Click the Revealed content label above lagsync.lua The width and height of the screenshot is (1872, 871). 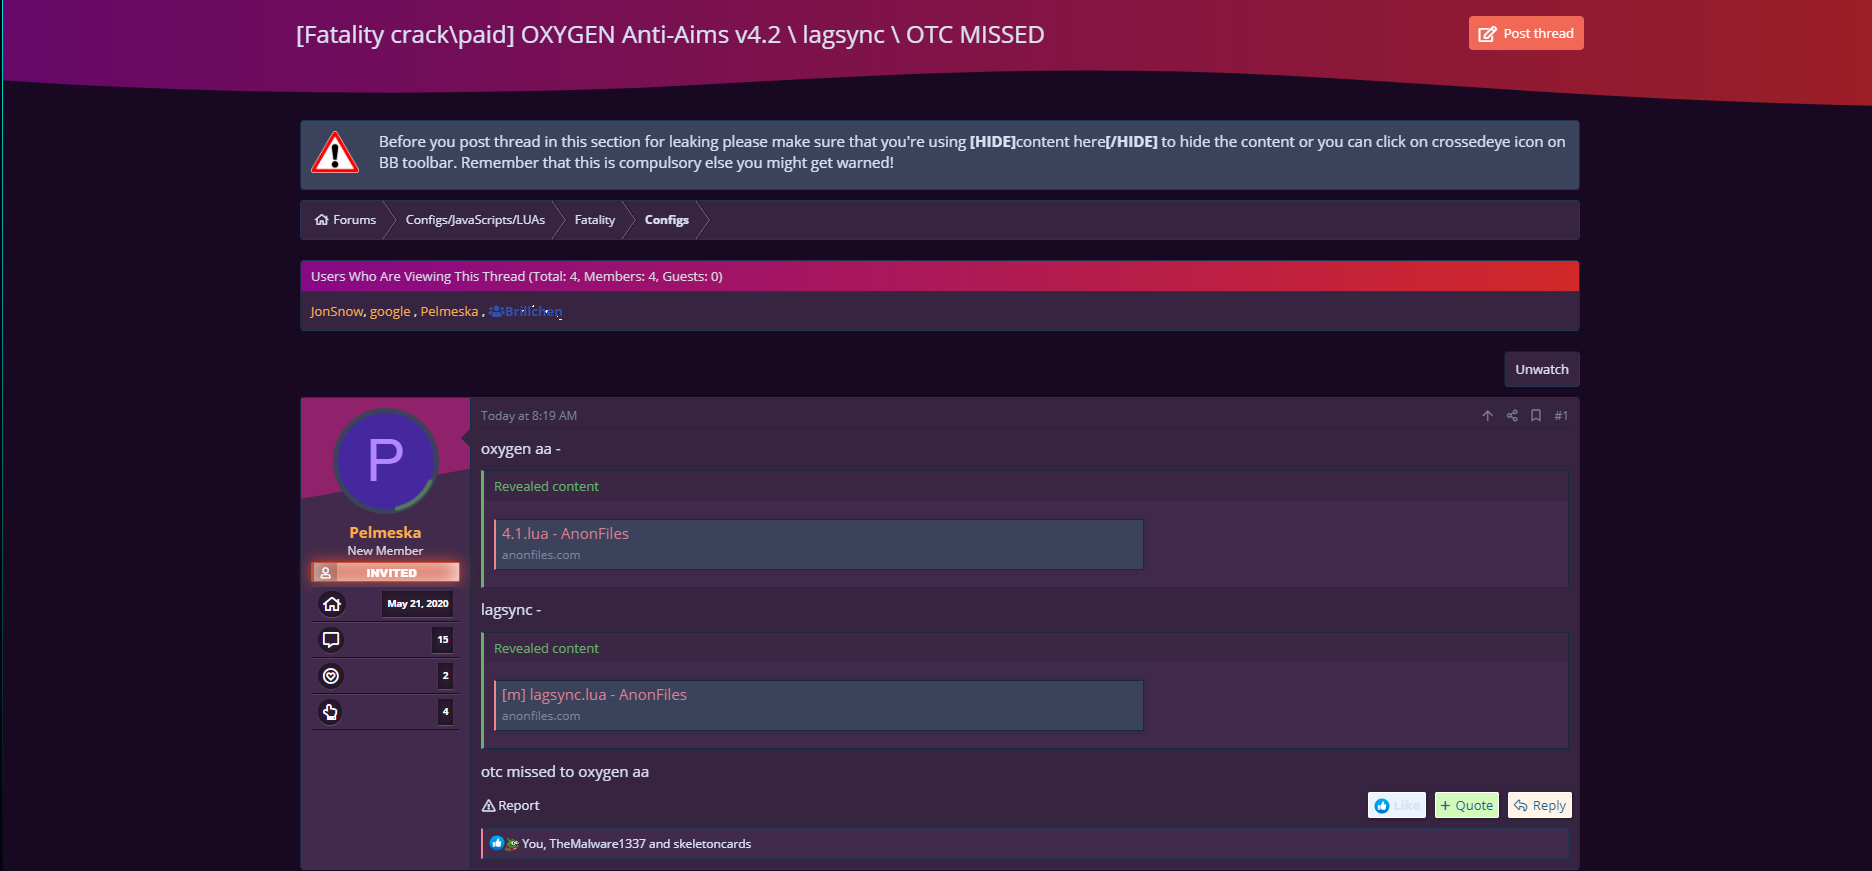546,649
